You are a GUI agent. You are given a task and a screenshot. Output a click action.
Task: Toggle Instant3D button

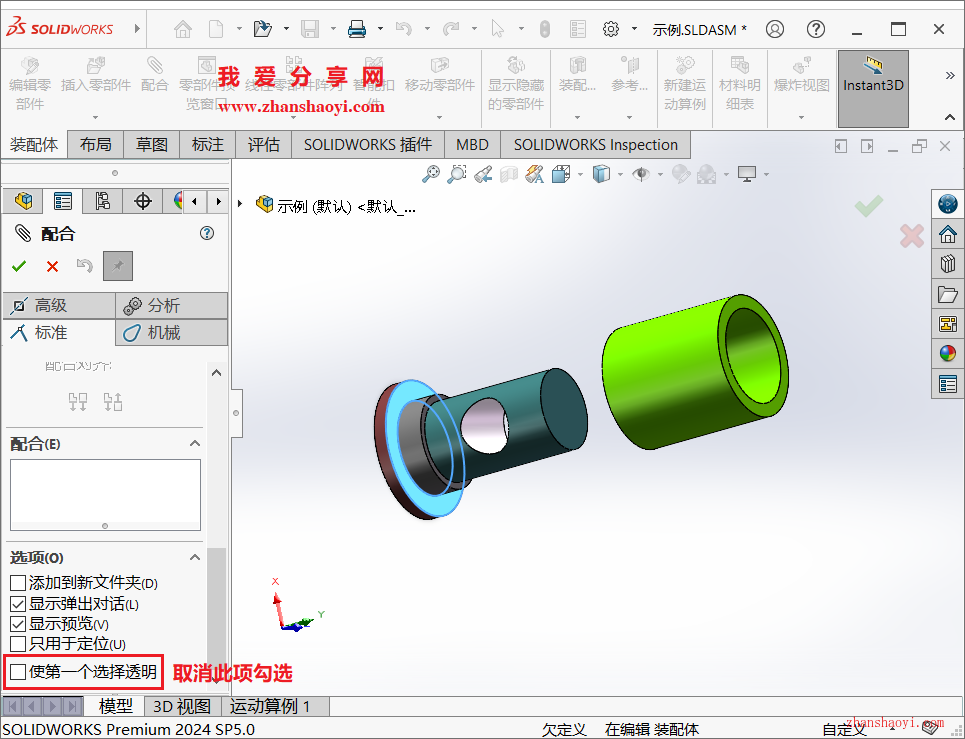(x=873, y=89)
